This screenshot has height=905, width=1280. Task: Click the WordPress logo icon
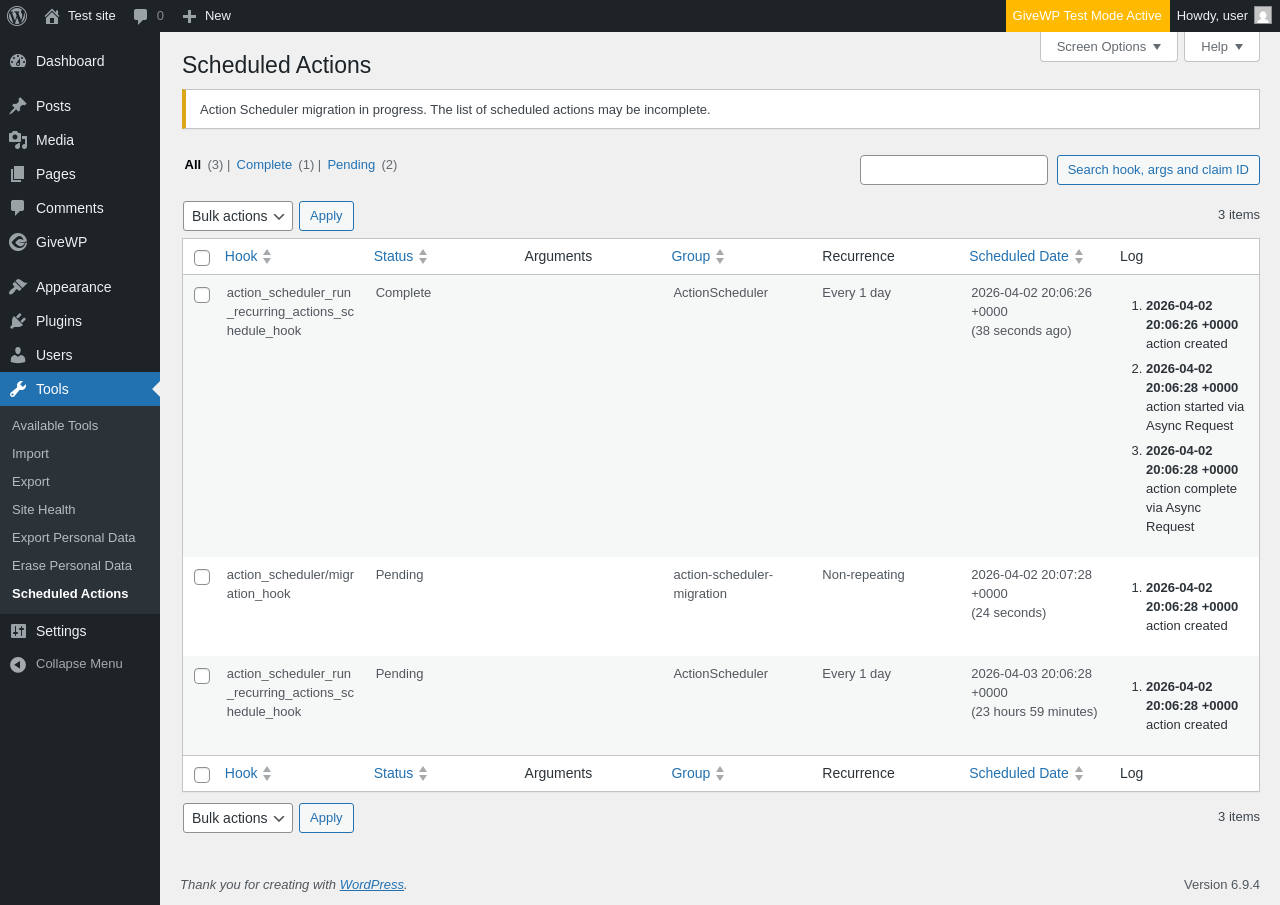point(17,16)
